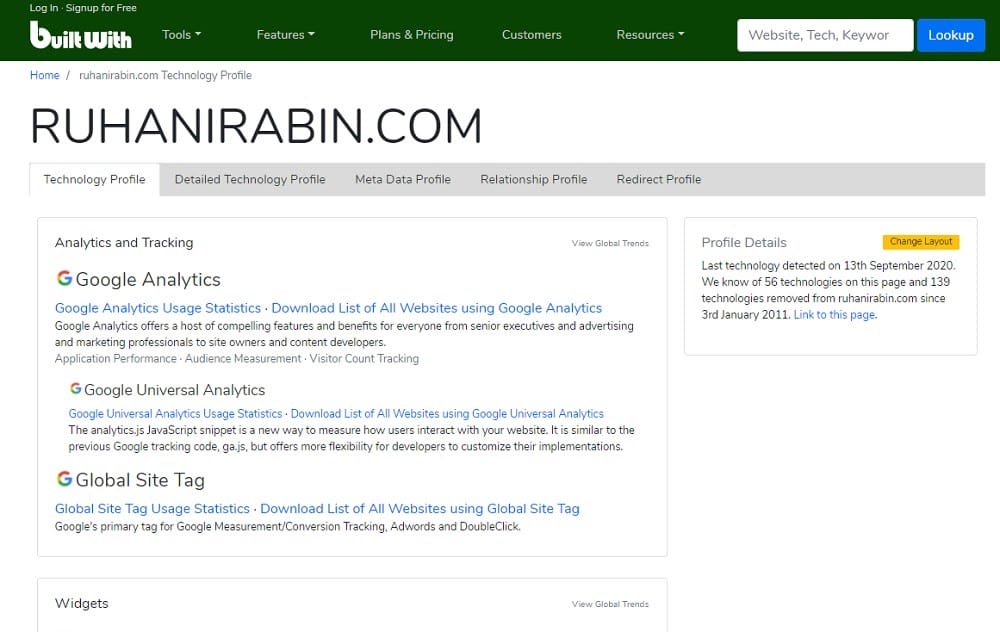Screen dimensions: 1000x632
Task: Click the Google icon beside Google Universal Analytics
Action: pos(77,389)
